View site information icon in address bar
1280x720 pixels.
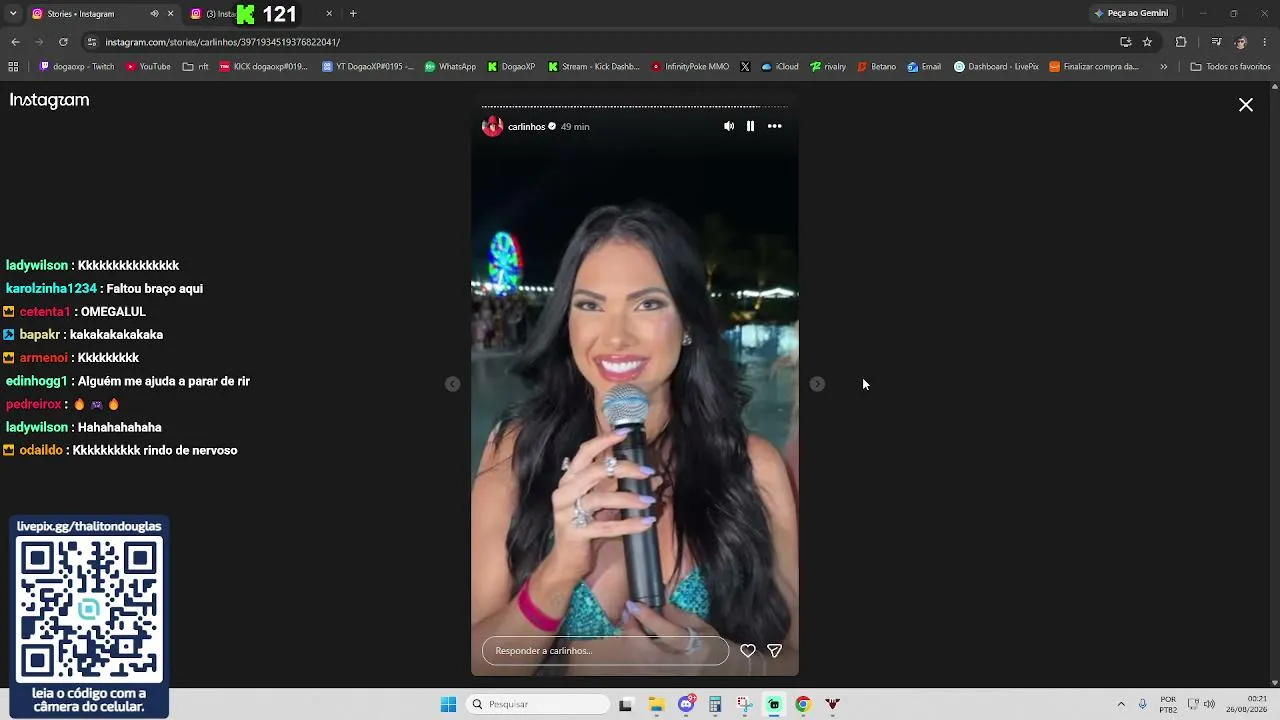pyautogui.click(x=92, y=42)
